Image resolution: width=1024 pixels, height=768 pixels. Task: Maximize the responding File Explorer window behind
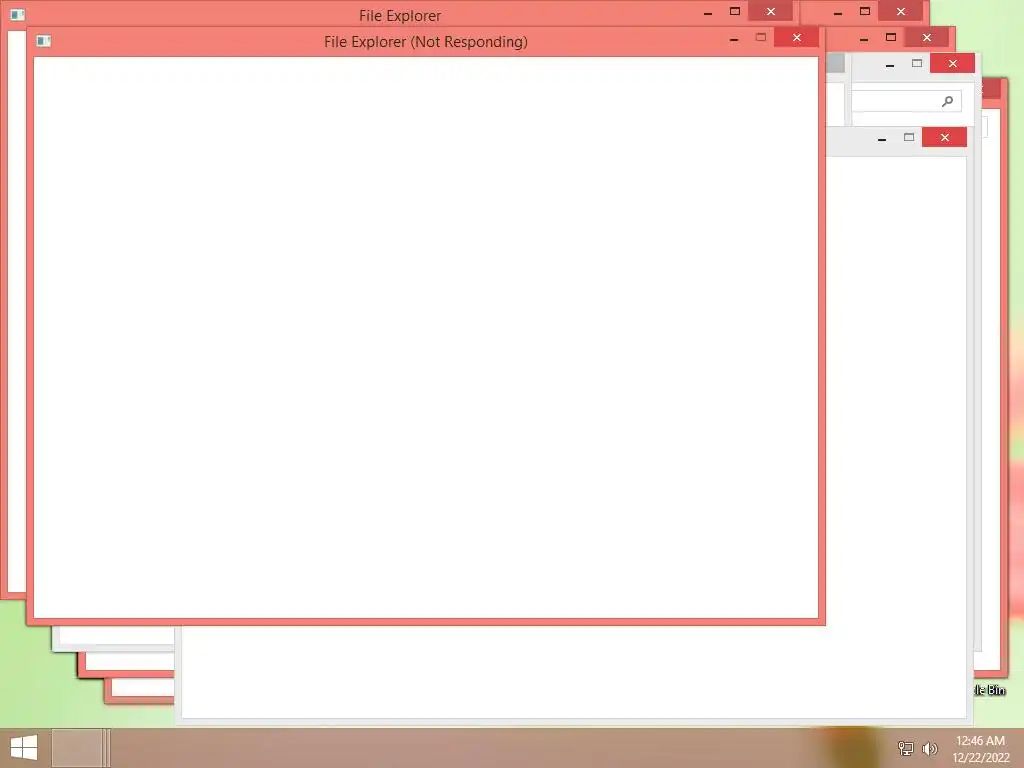(x=735, y=12)
